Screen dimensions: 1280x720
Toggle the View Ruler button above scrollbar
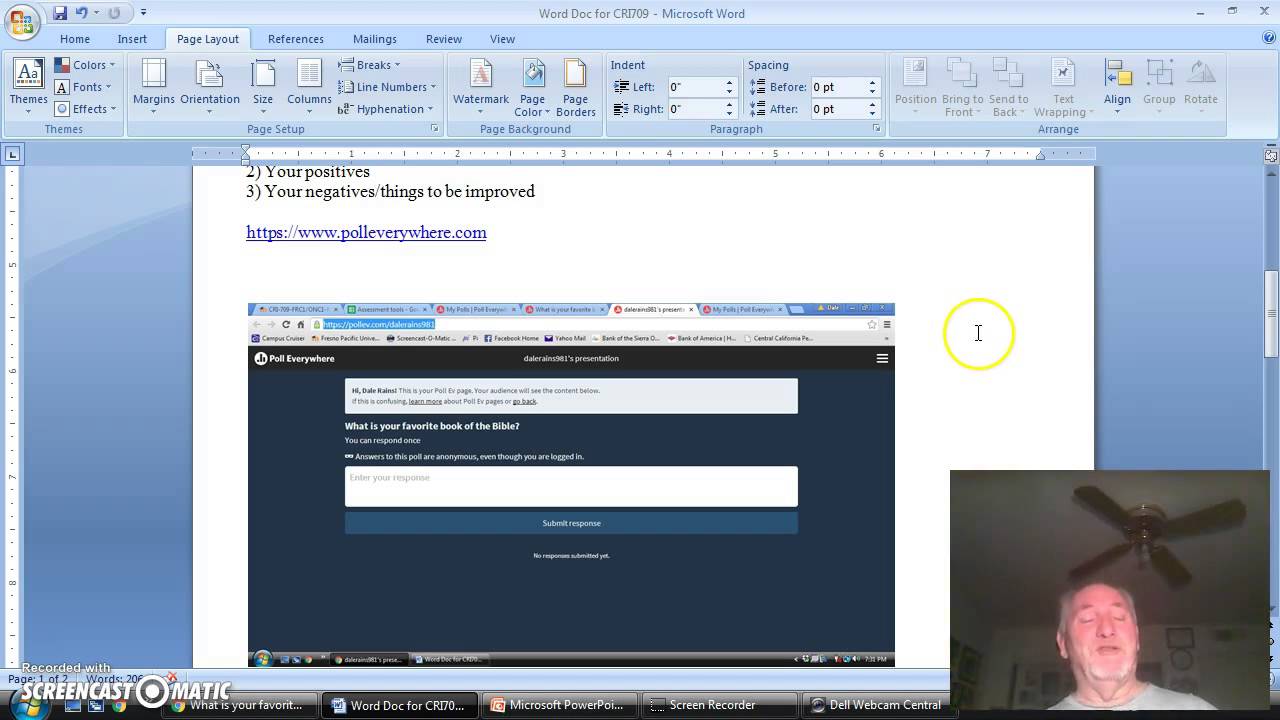click(1271, 155)
